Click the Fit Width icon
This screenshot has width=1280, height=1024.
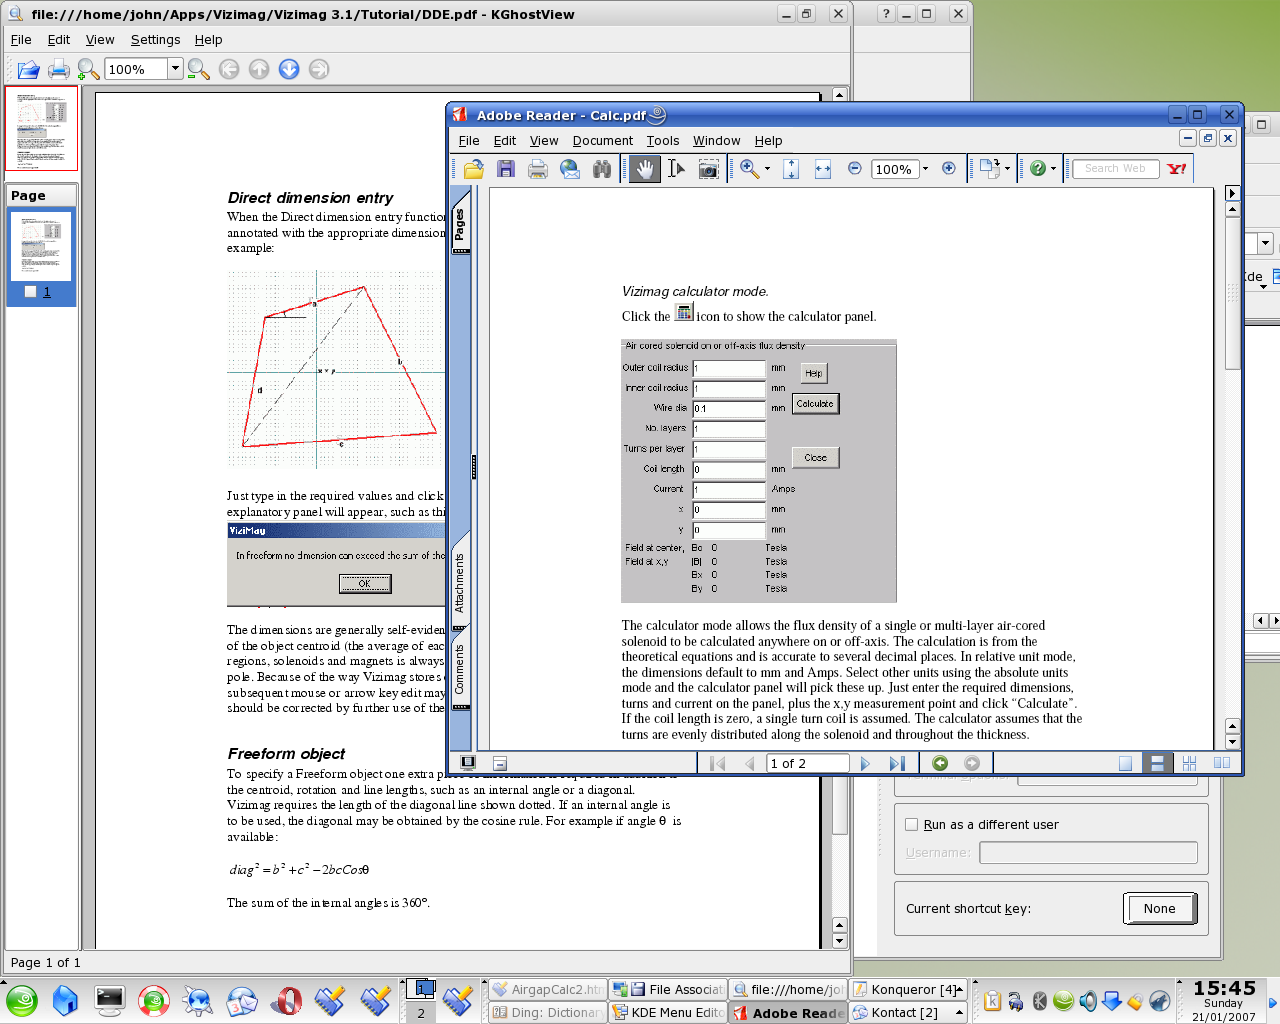pyautogui.click(x=823, y=169)
